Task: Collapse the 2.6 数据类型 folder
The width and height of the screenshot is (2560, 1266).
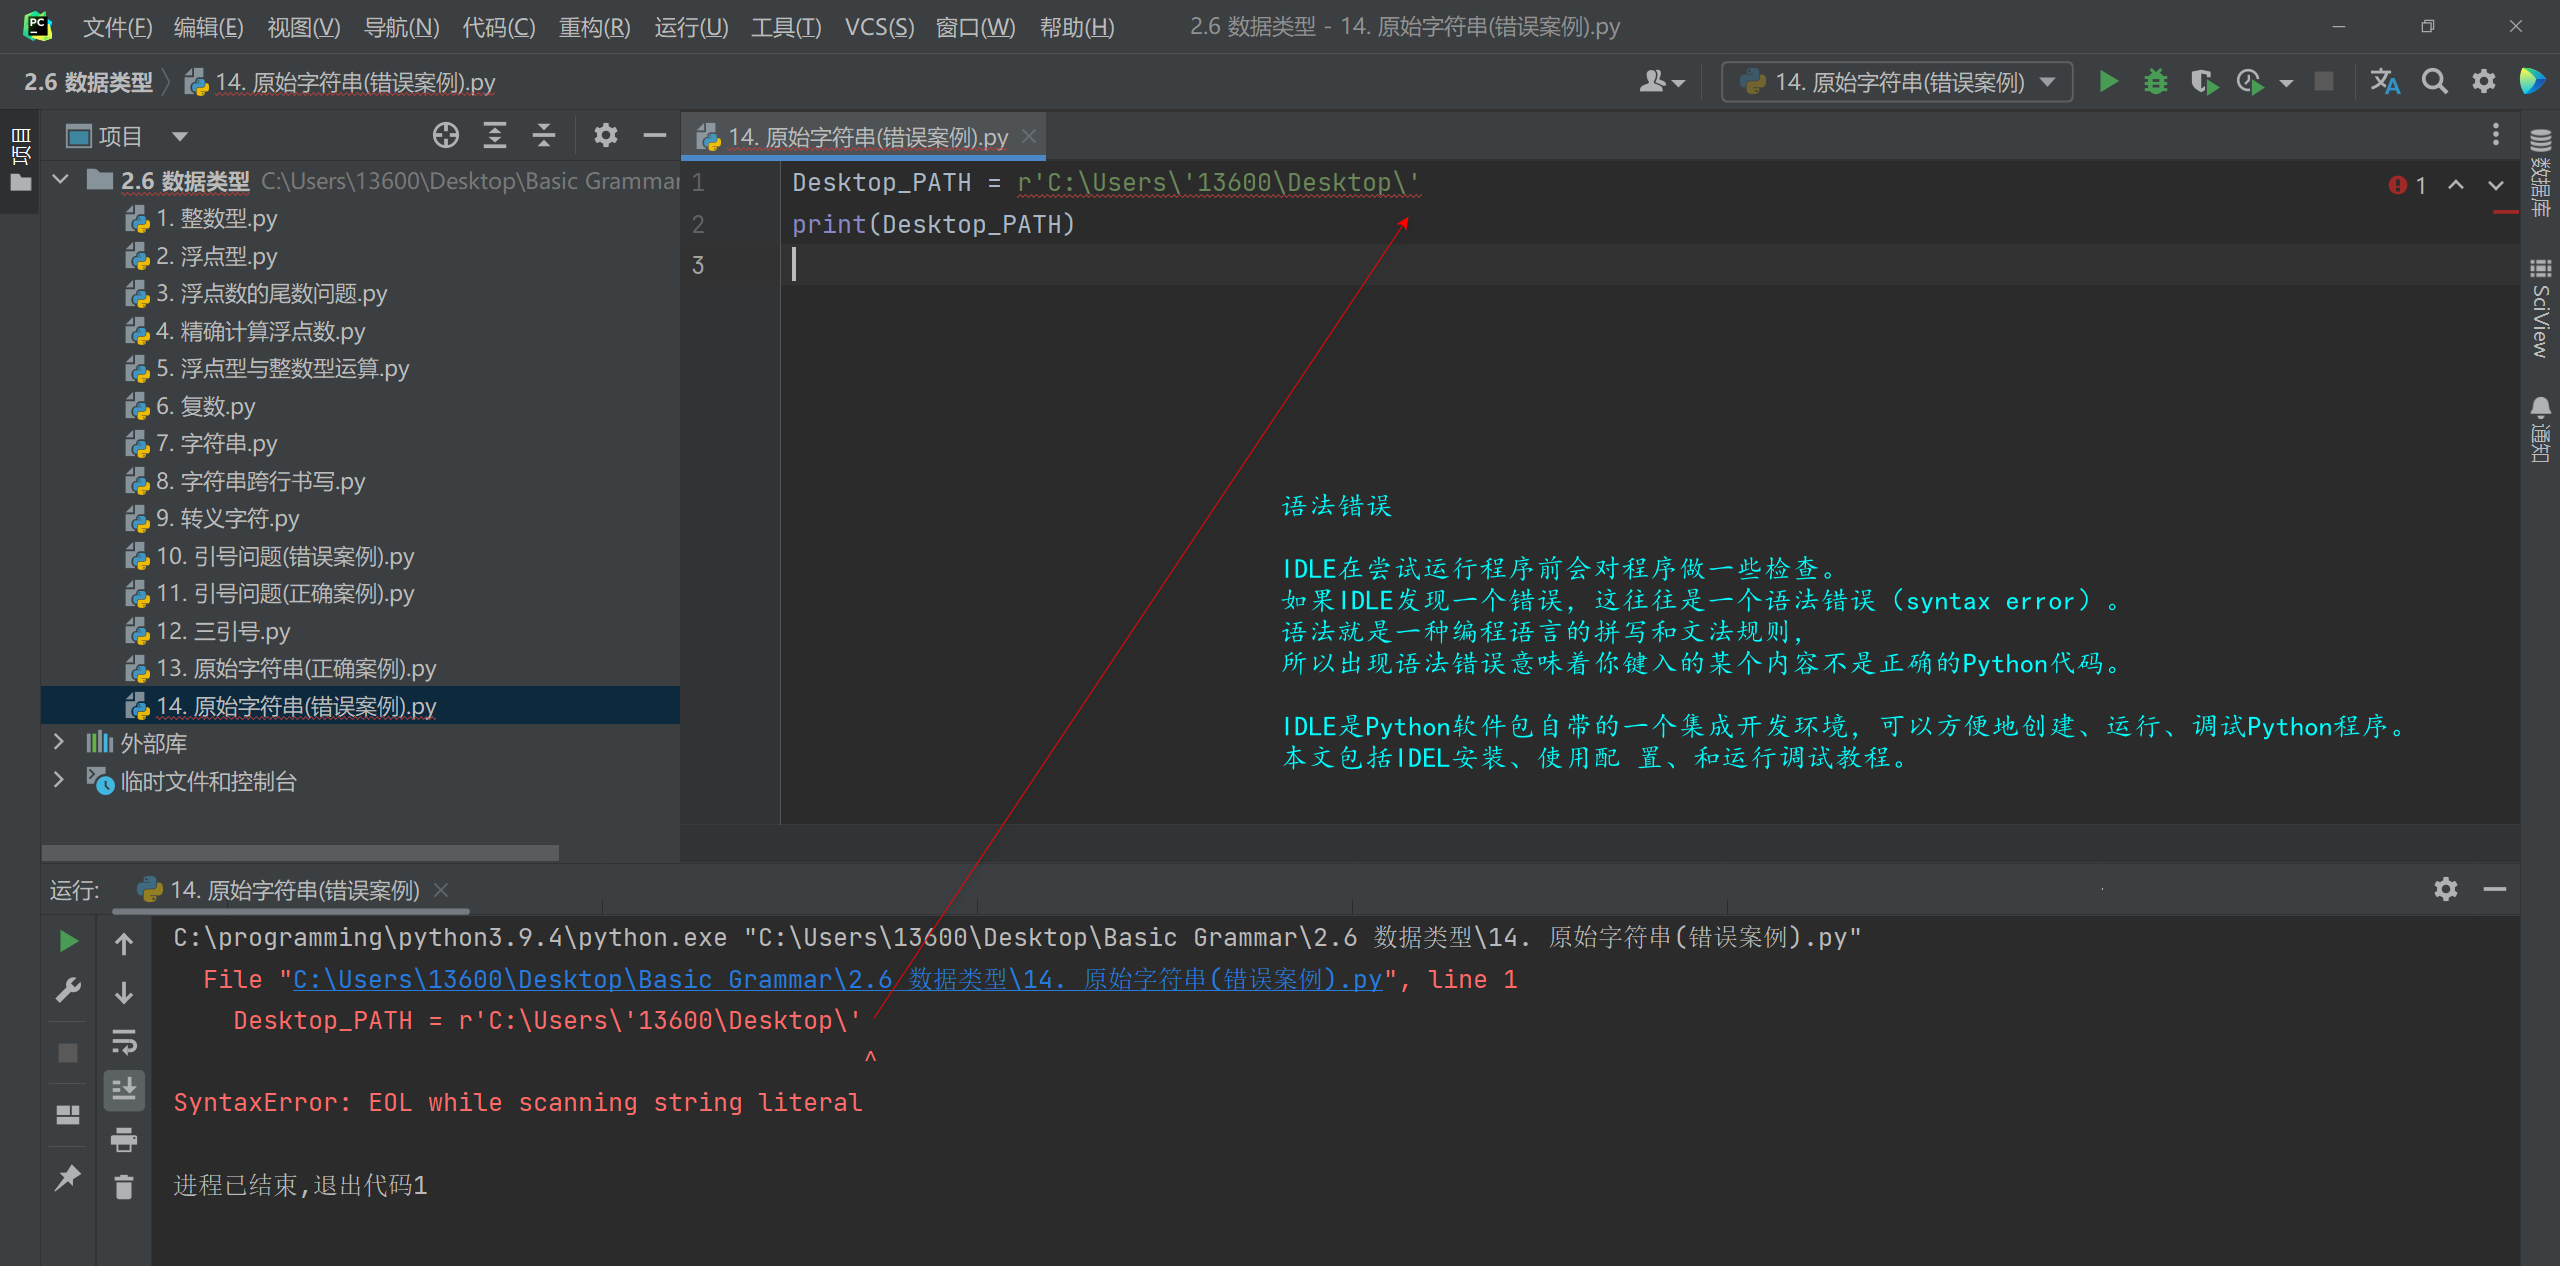Action: click(60, 180)
